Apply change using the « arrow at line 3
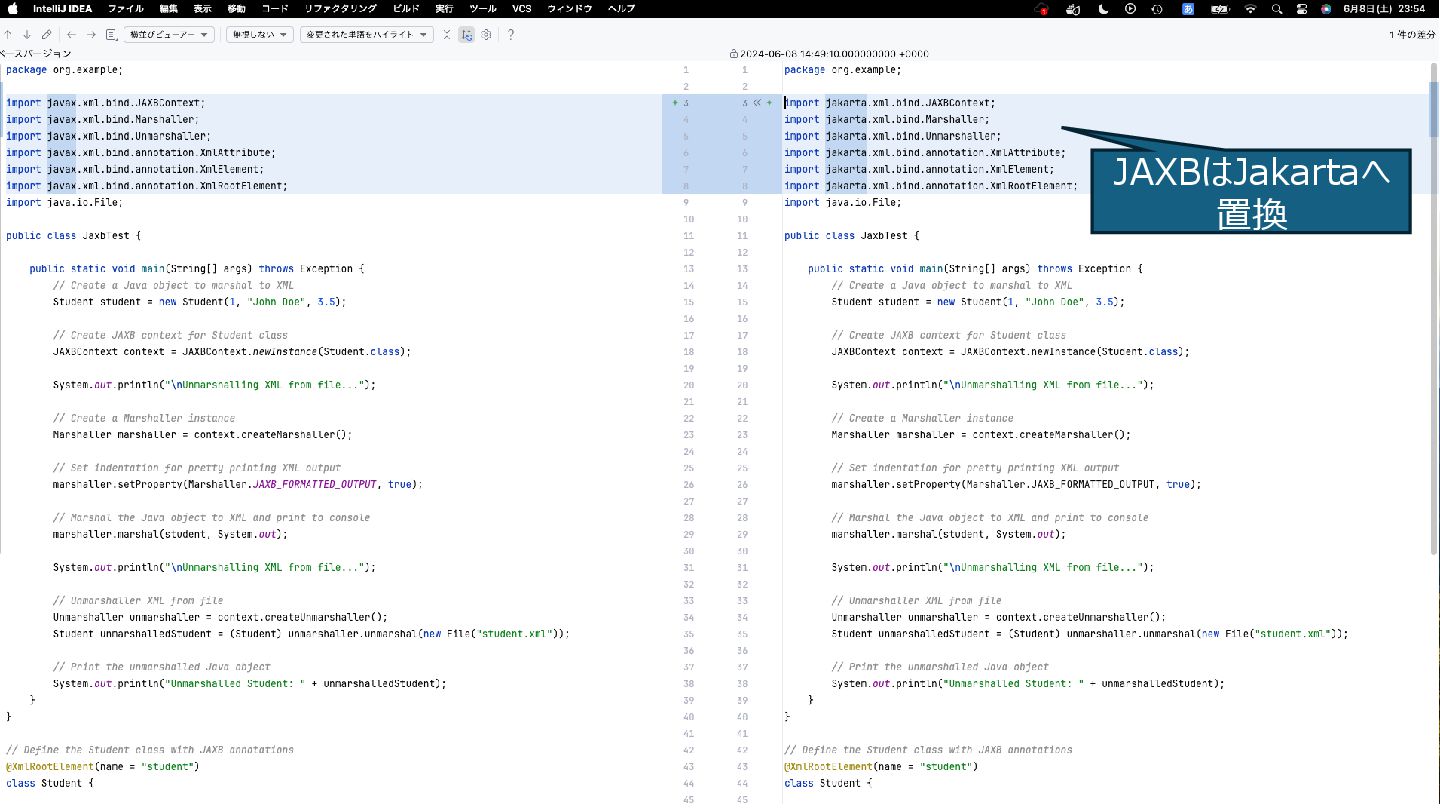This screenshot has height=810, width=1440. (757, 103)
